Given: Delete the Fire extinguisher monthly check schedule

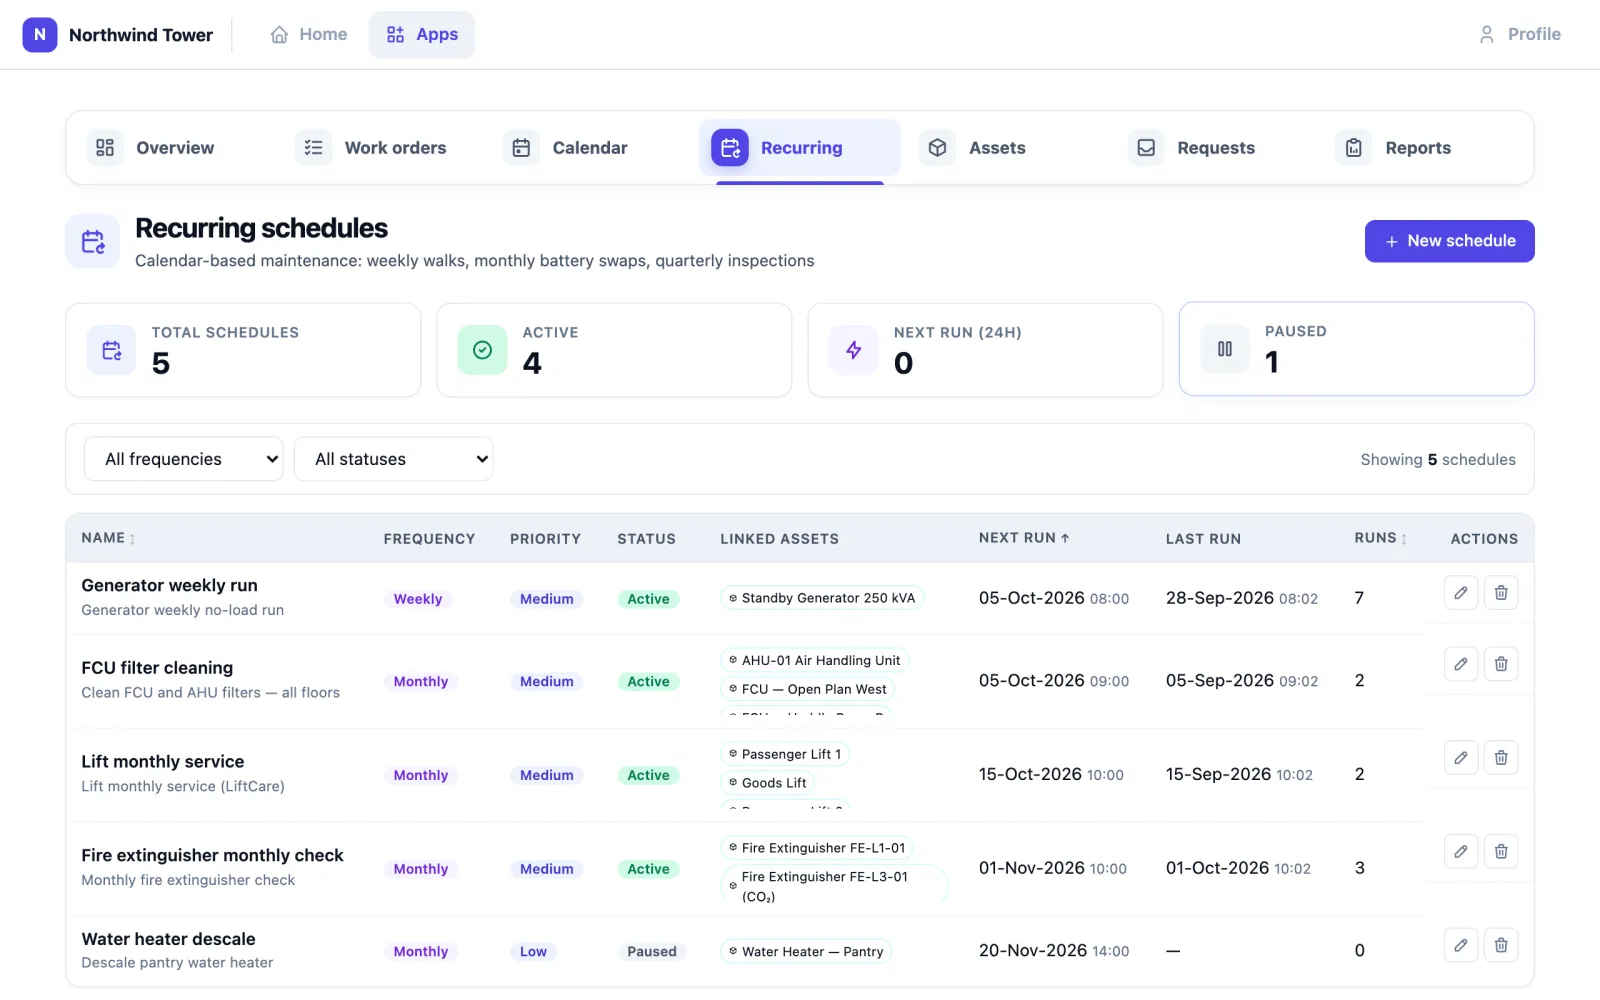Looking at the screenshot, I should click(1501, 851).
